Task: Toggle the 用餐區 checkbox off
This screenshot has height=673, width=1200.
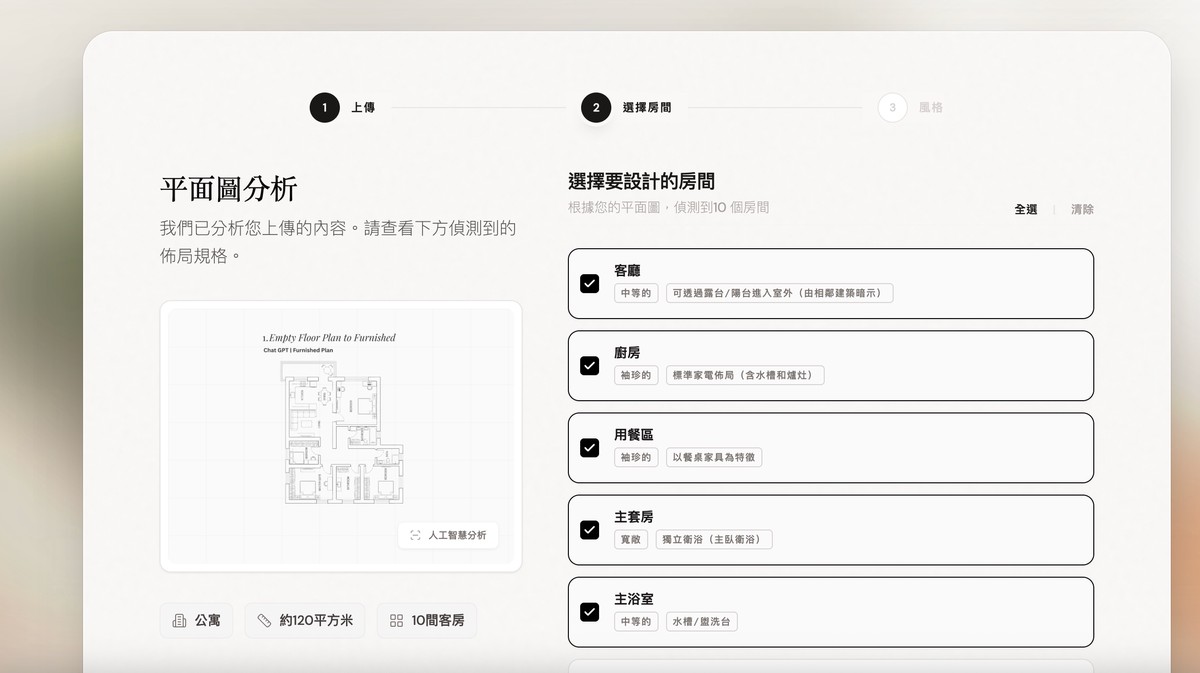Action: [x=590, y=447]
